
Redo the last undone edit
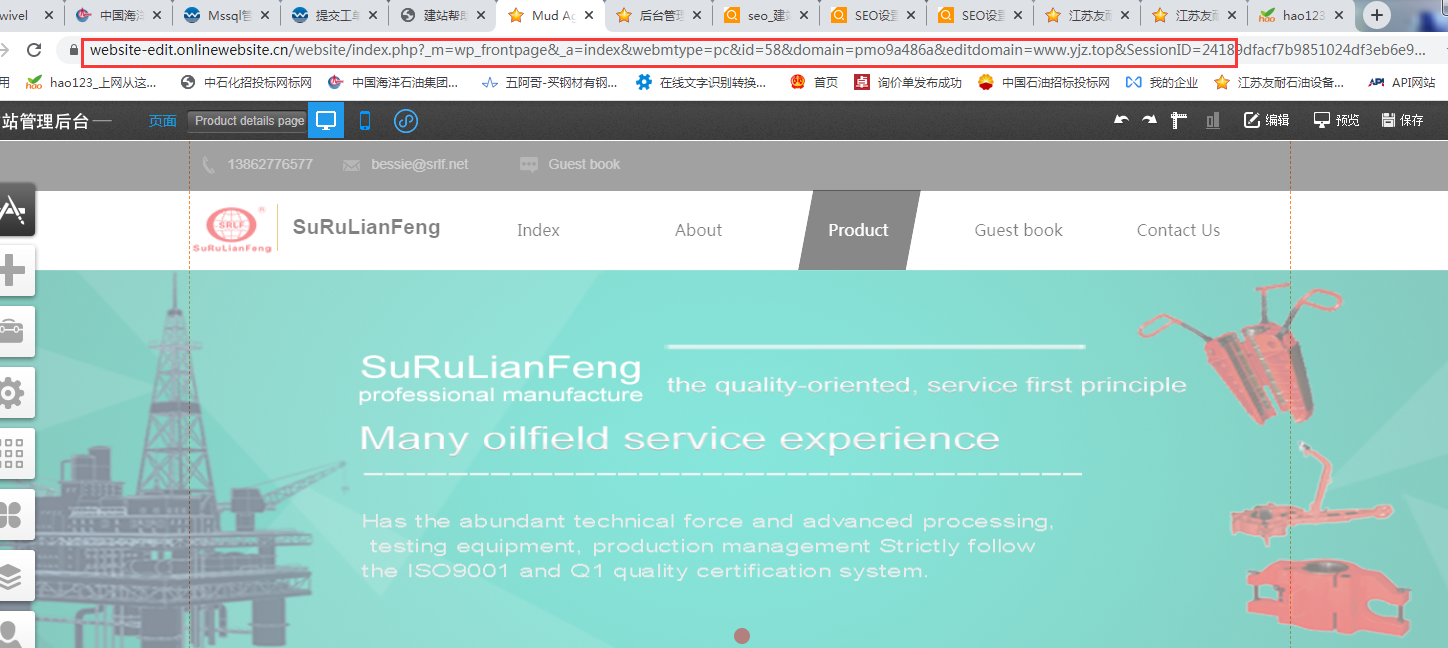tap(1149, 120)
